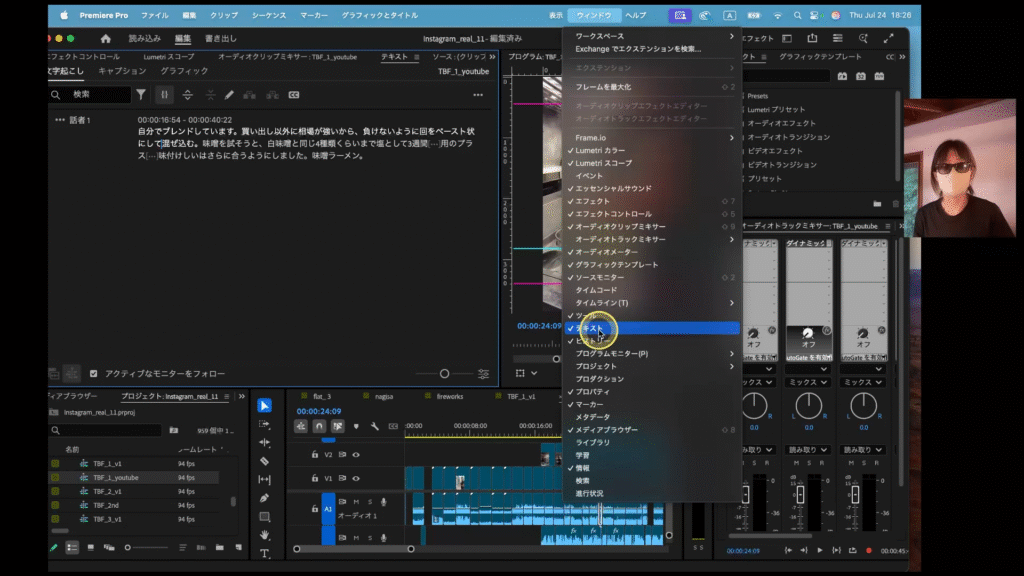The height and width of the screenshot is (576, 1024).
Task: Create a new bin in the project panel
Action: [220, 547]
